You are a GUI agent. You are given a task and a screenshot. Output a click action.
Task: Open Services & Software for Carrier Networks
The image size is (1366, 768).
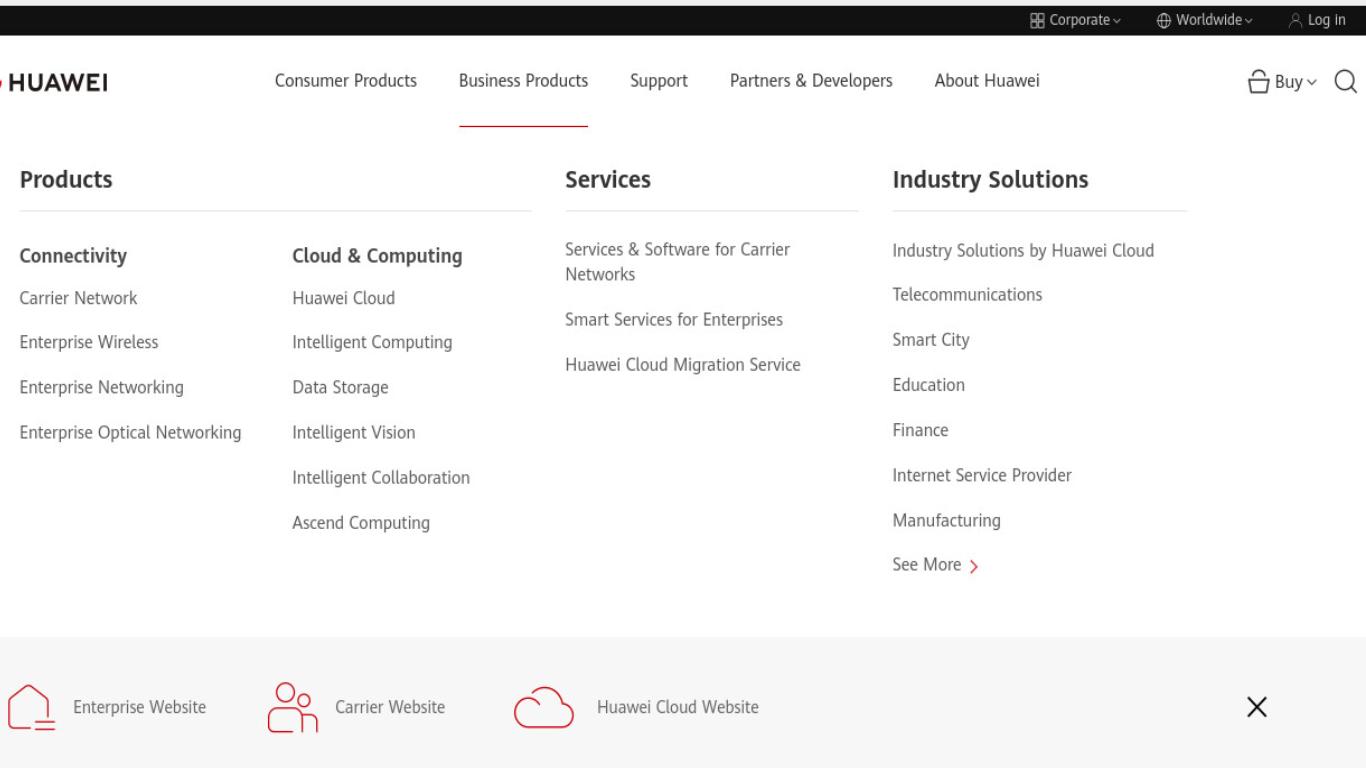click(678, 262)
